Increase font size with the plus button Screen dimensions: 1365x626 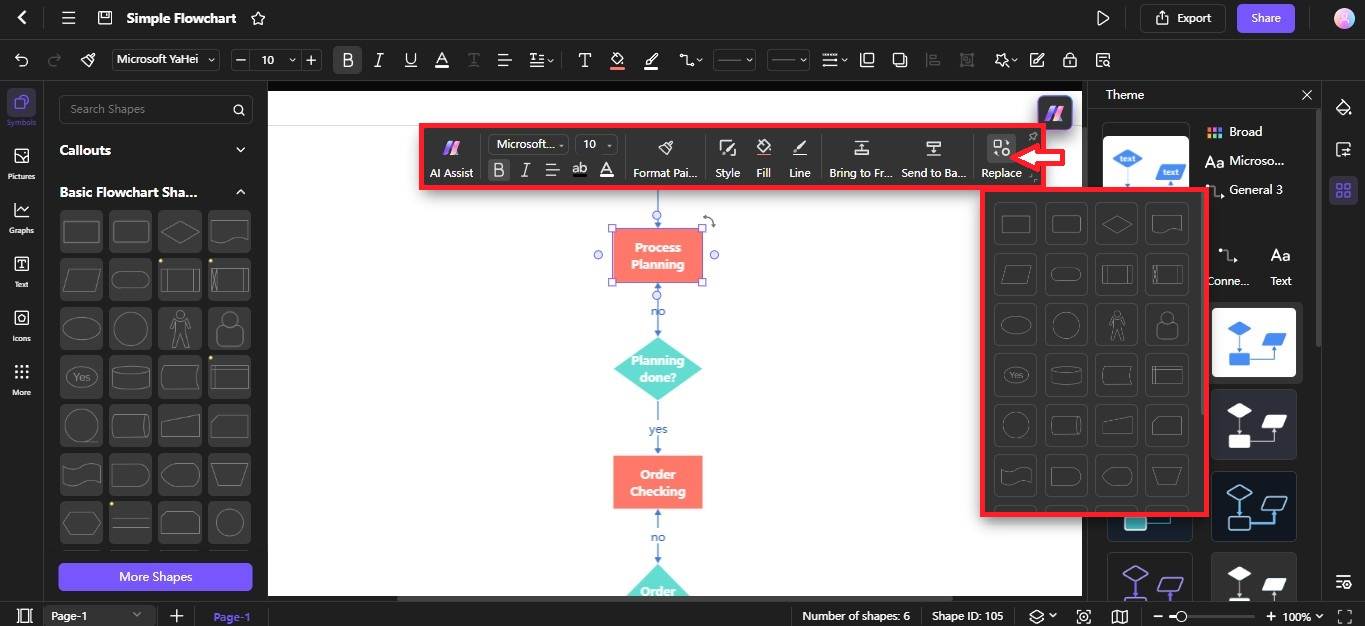point(311,60)
